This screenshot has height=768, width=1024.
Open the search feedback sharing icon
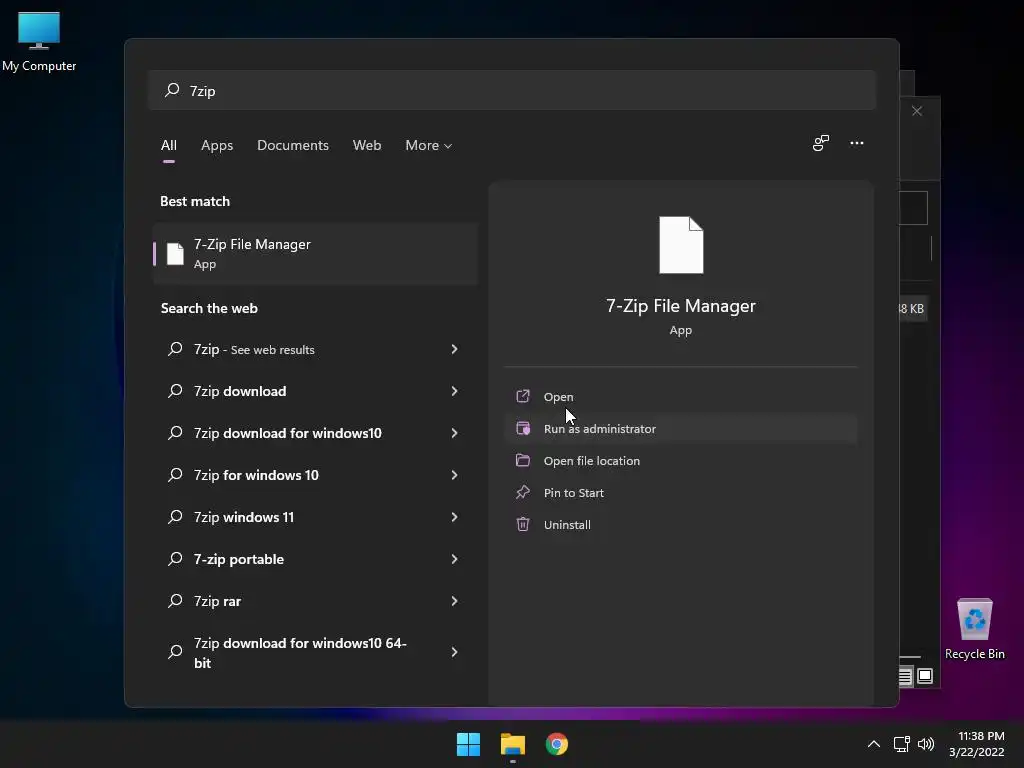coord(820,143)
